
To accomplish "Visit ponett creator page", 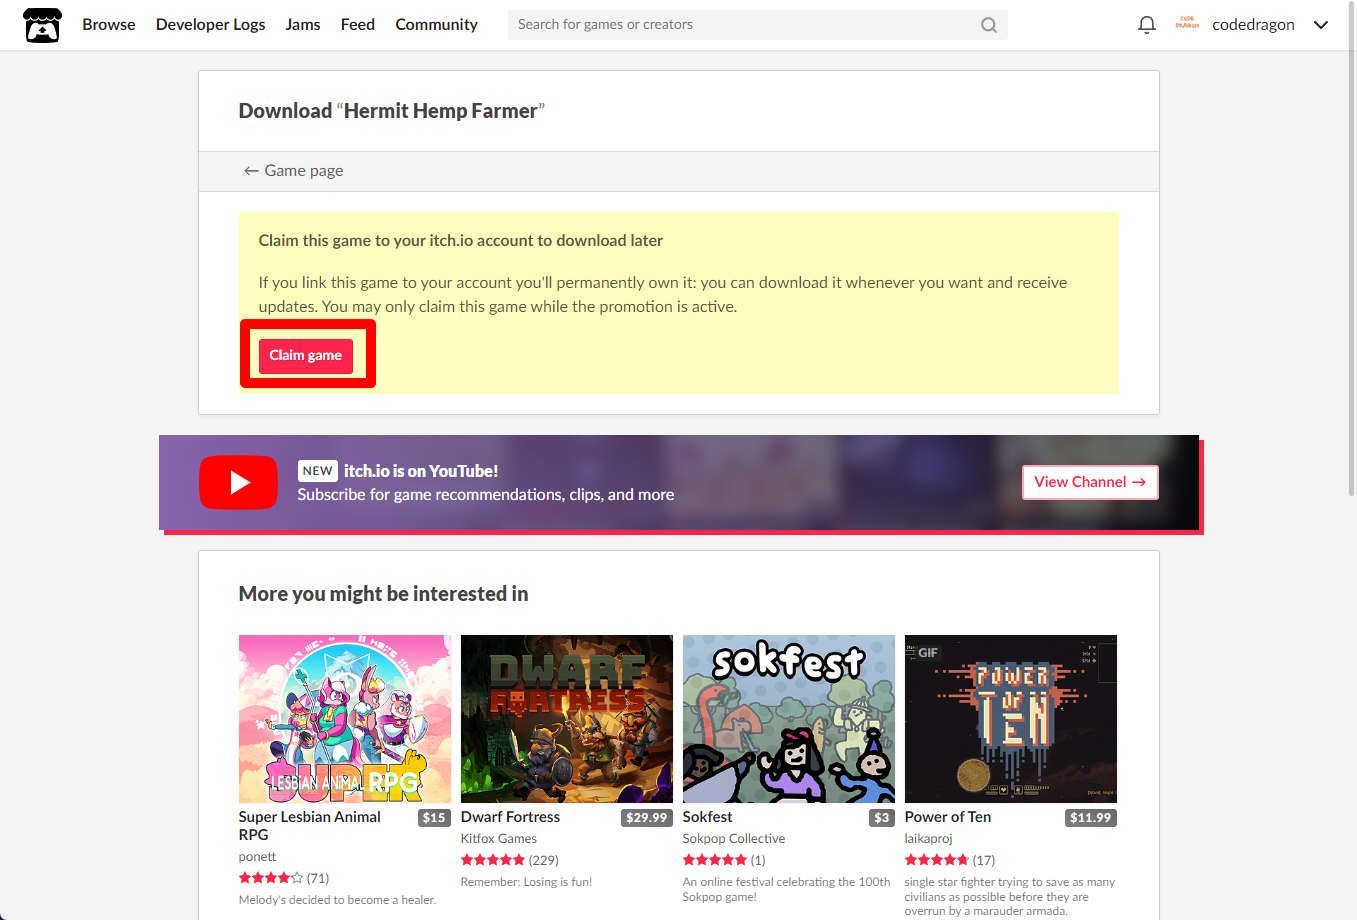I will coord(258,857).
